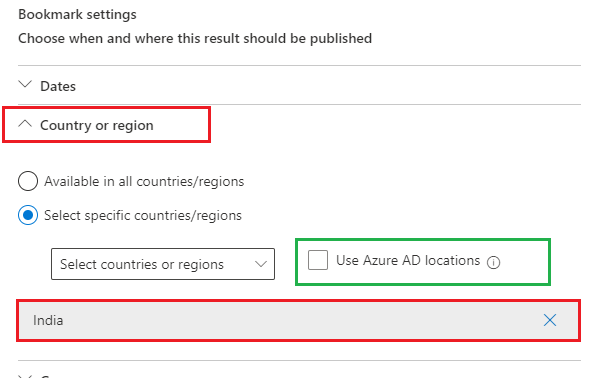
Task: Remove India with the X icon
Action: (549, 320)
